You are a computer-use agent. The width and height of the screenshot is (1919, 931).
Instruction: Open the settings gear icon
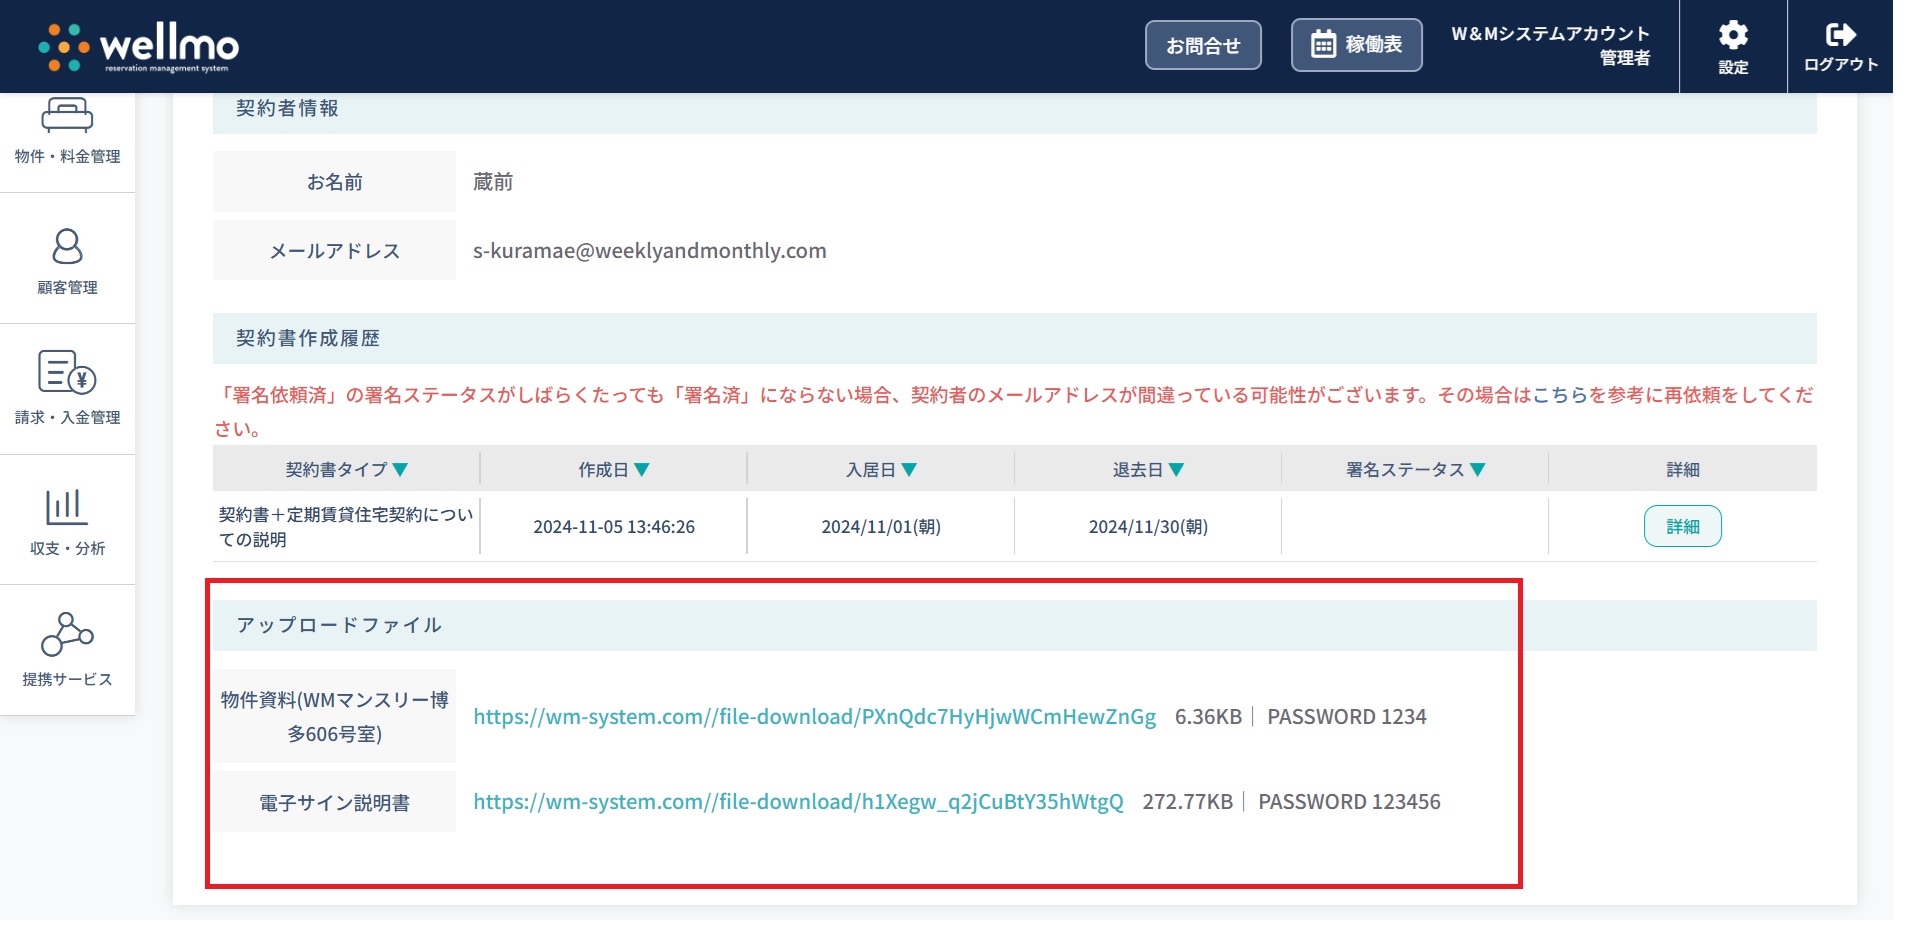click(1733, 35)
